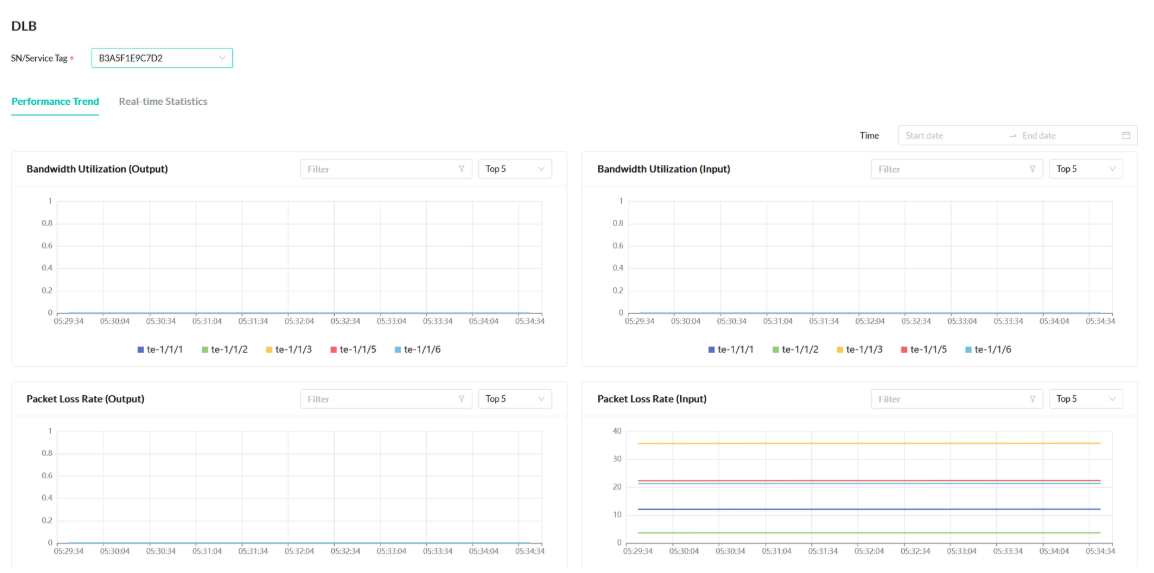Expand Top 5 dropdown in Bandwidth Utilization (Output)
Image resolution: width=1154 pixels, height=573 pixels.
[x=515, y=169]
